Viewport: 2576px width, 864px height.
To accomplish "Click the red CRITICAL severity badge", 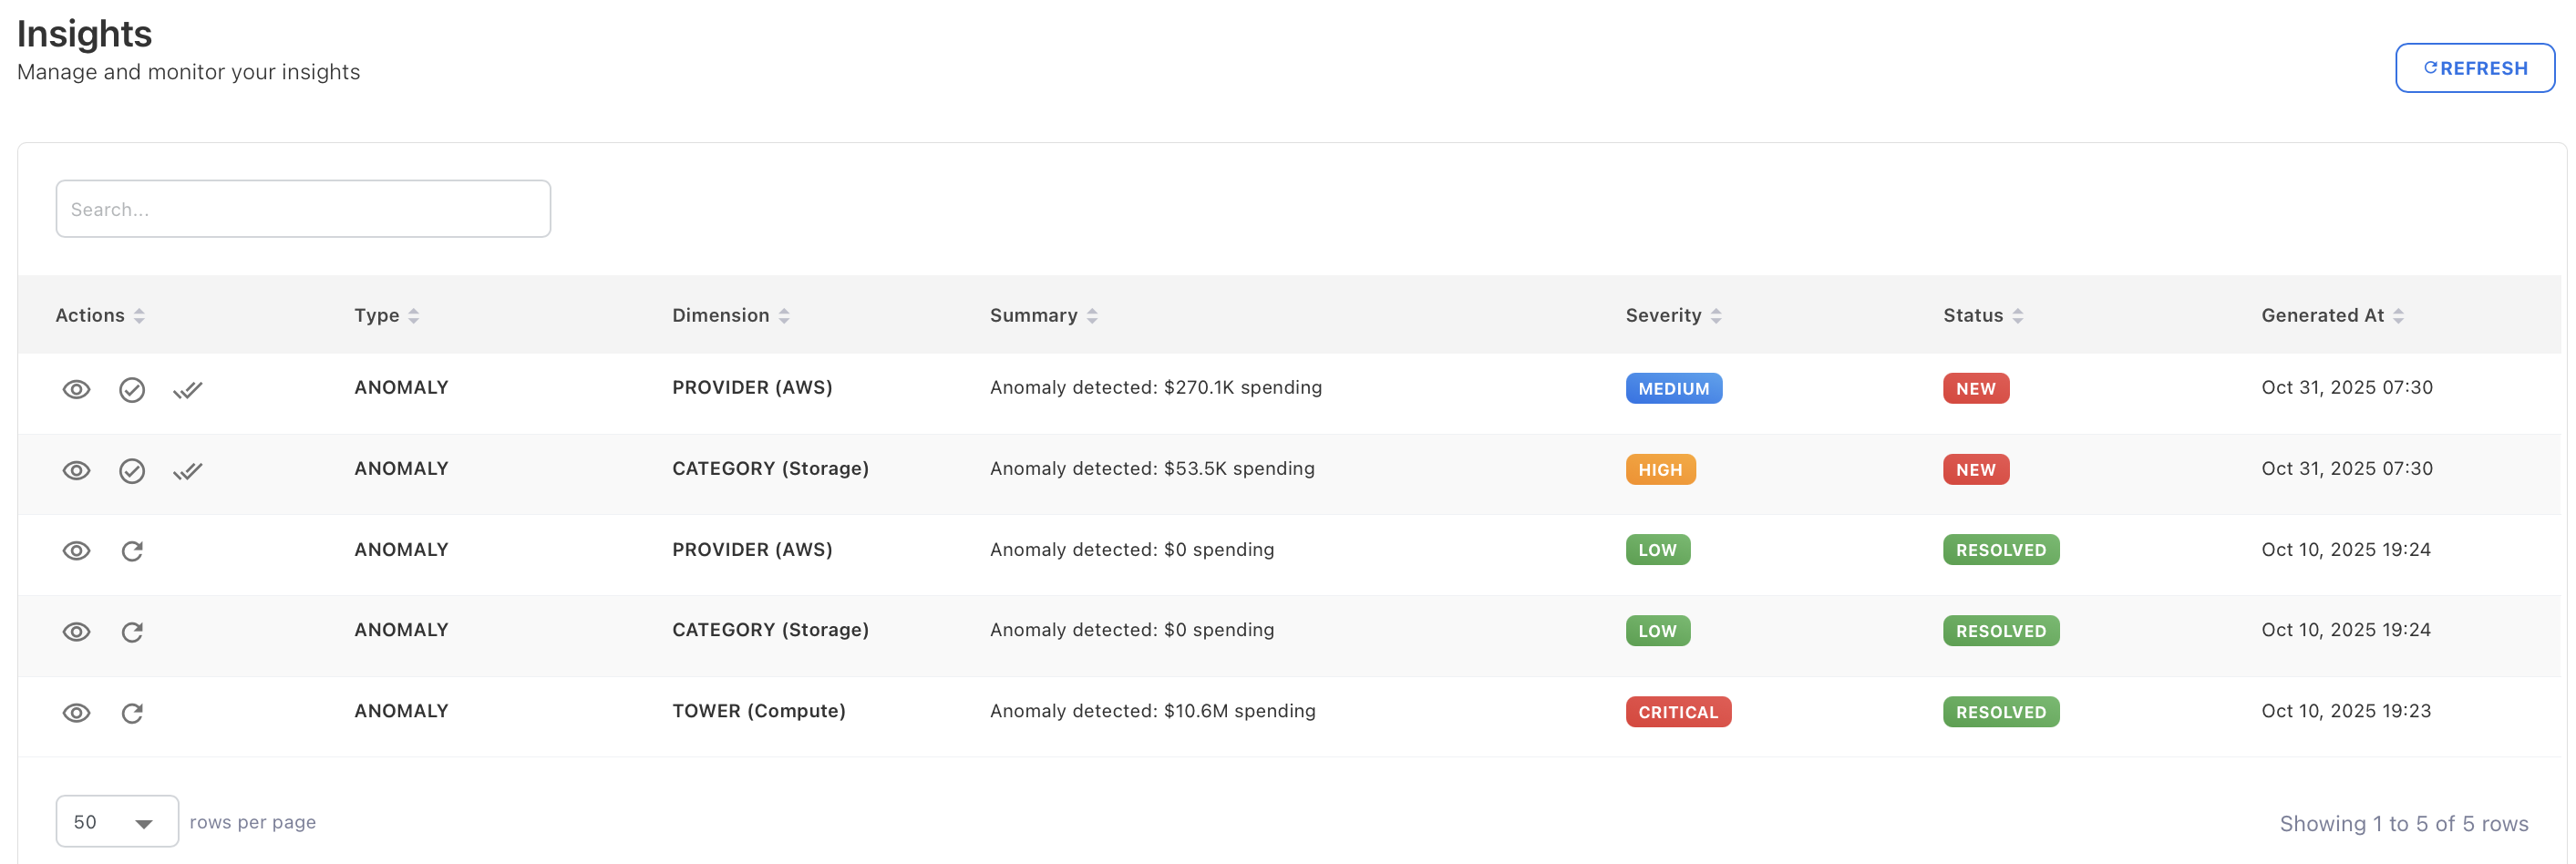I will tap(1677, 712).
